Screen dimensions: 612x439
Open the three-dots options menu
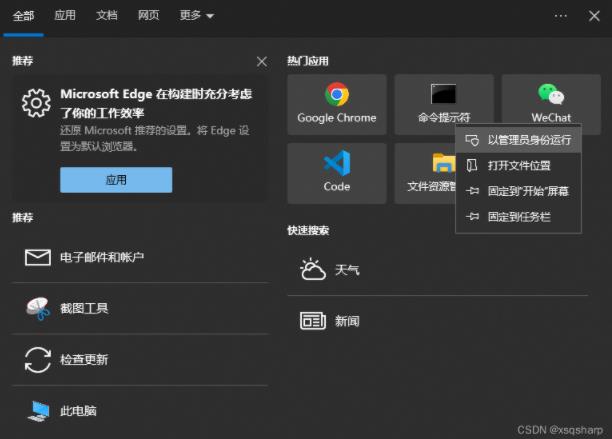coord(561,16)
